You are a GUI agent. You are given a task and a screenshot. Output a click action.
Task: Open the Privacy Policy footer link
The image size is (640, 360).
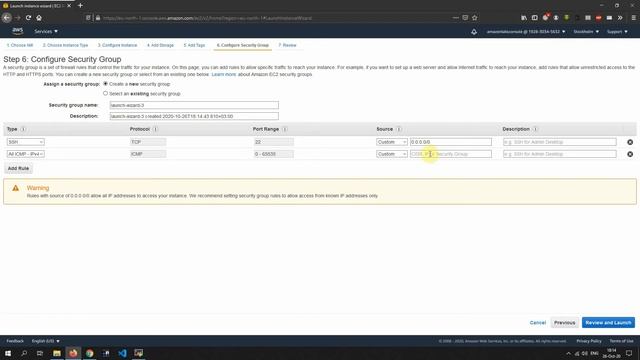[x=589, y=341]
